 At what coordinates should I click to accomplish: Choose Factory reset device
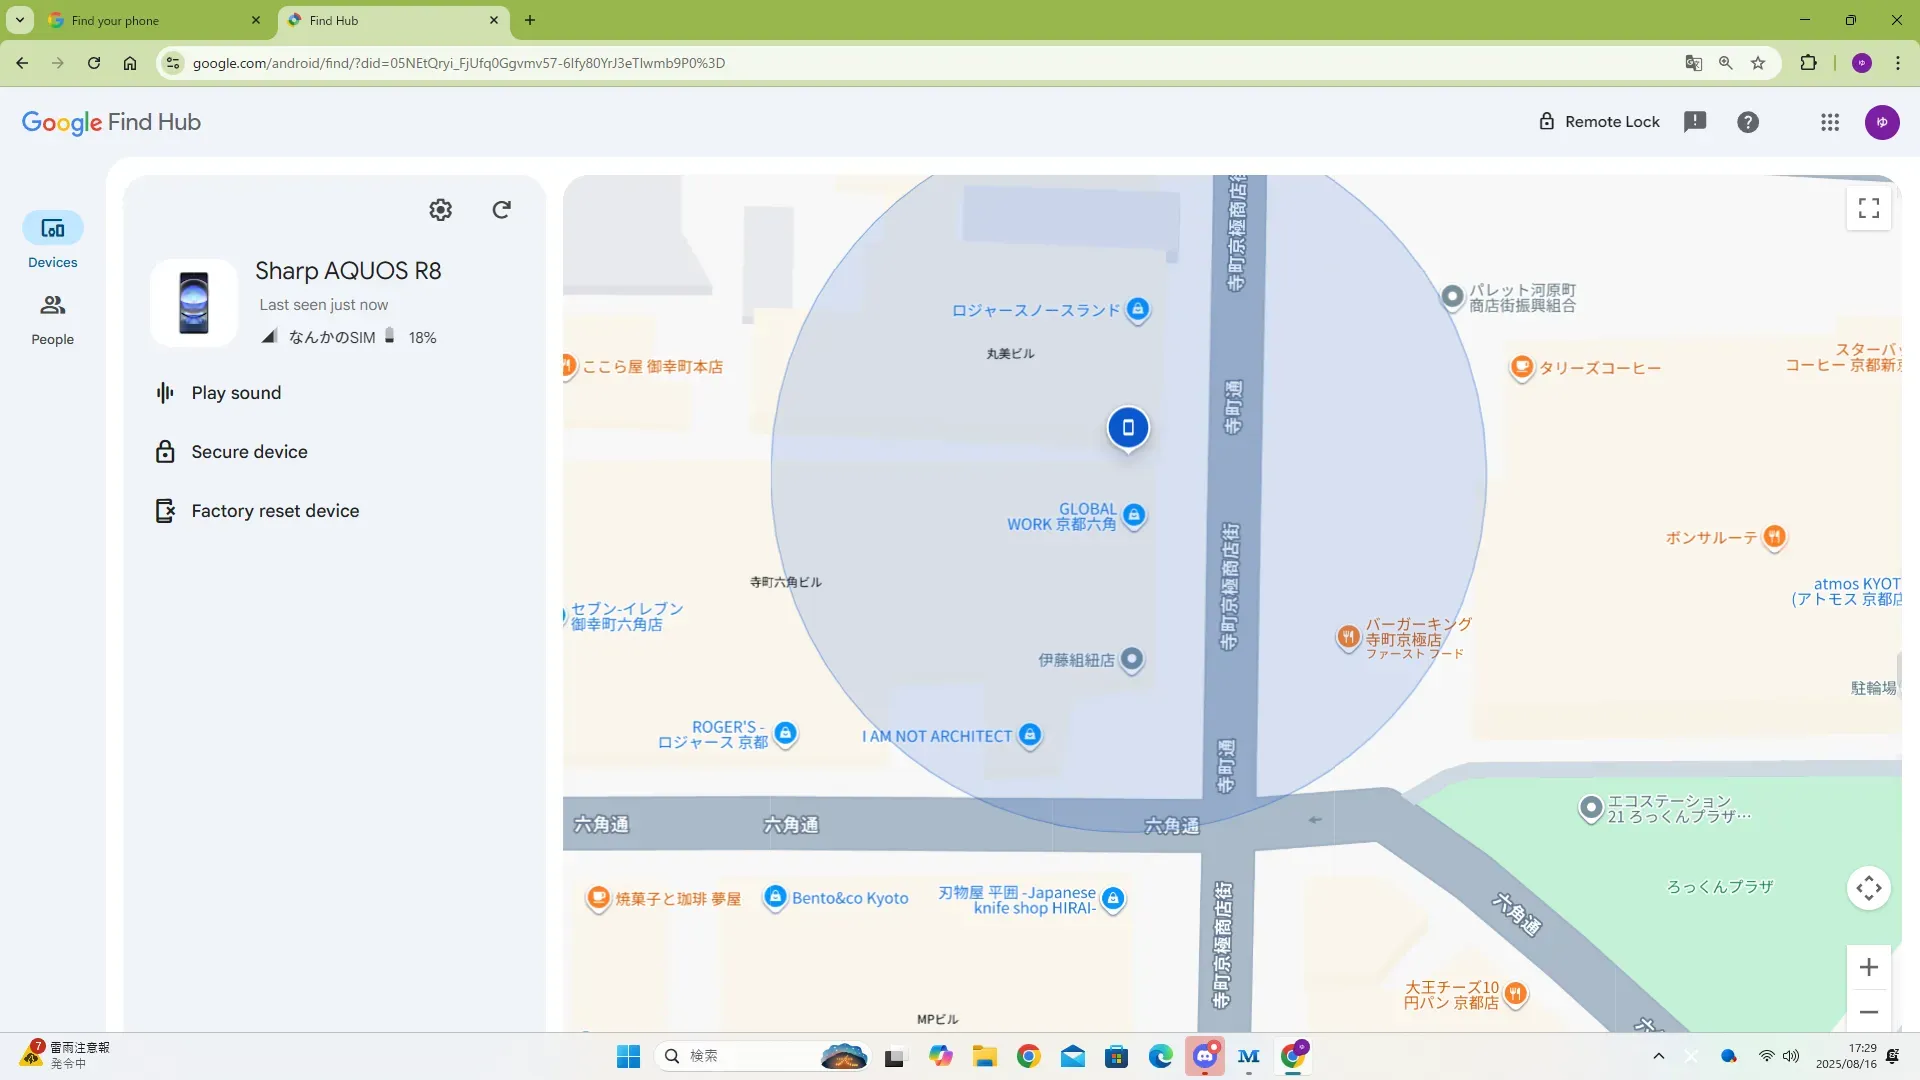click(x=275, y=511)
